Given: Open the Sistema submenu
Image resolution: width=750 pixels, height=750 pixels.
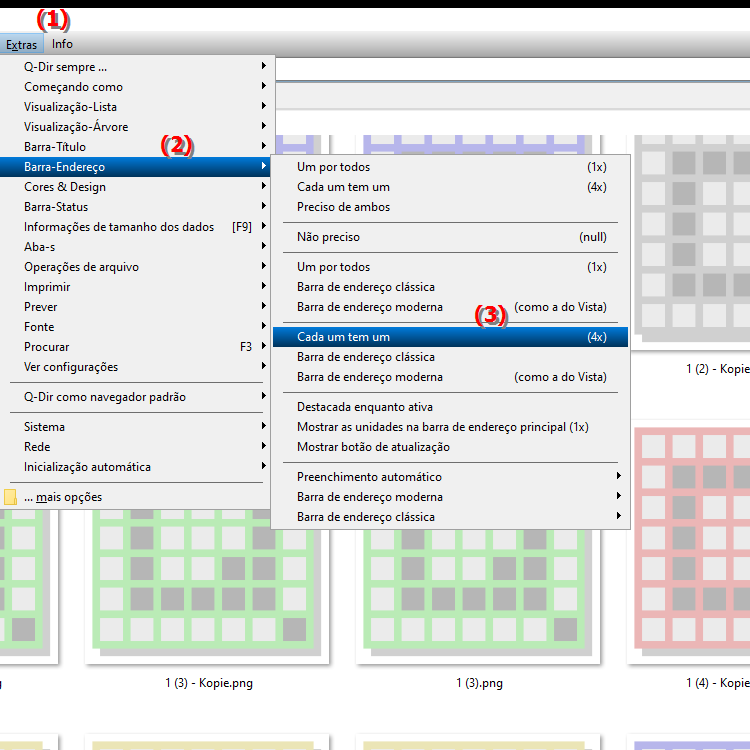Looking at the screenshot, I should point(137,427).
